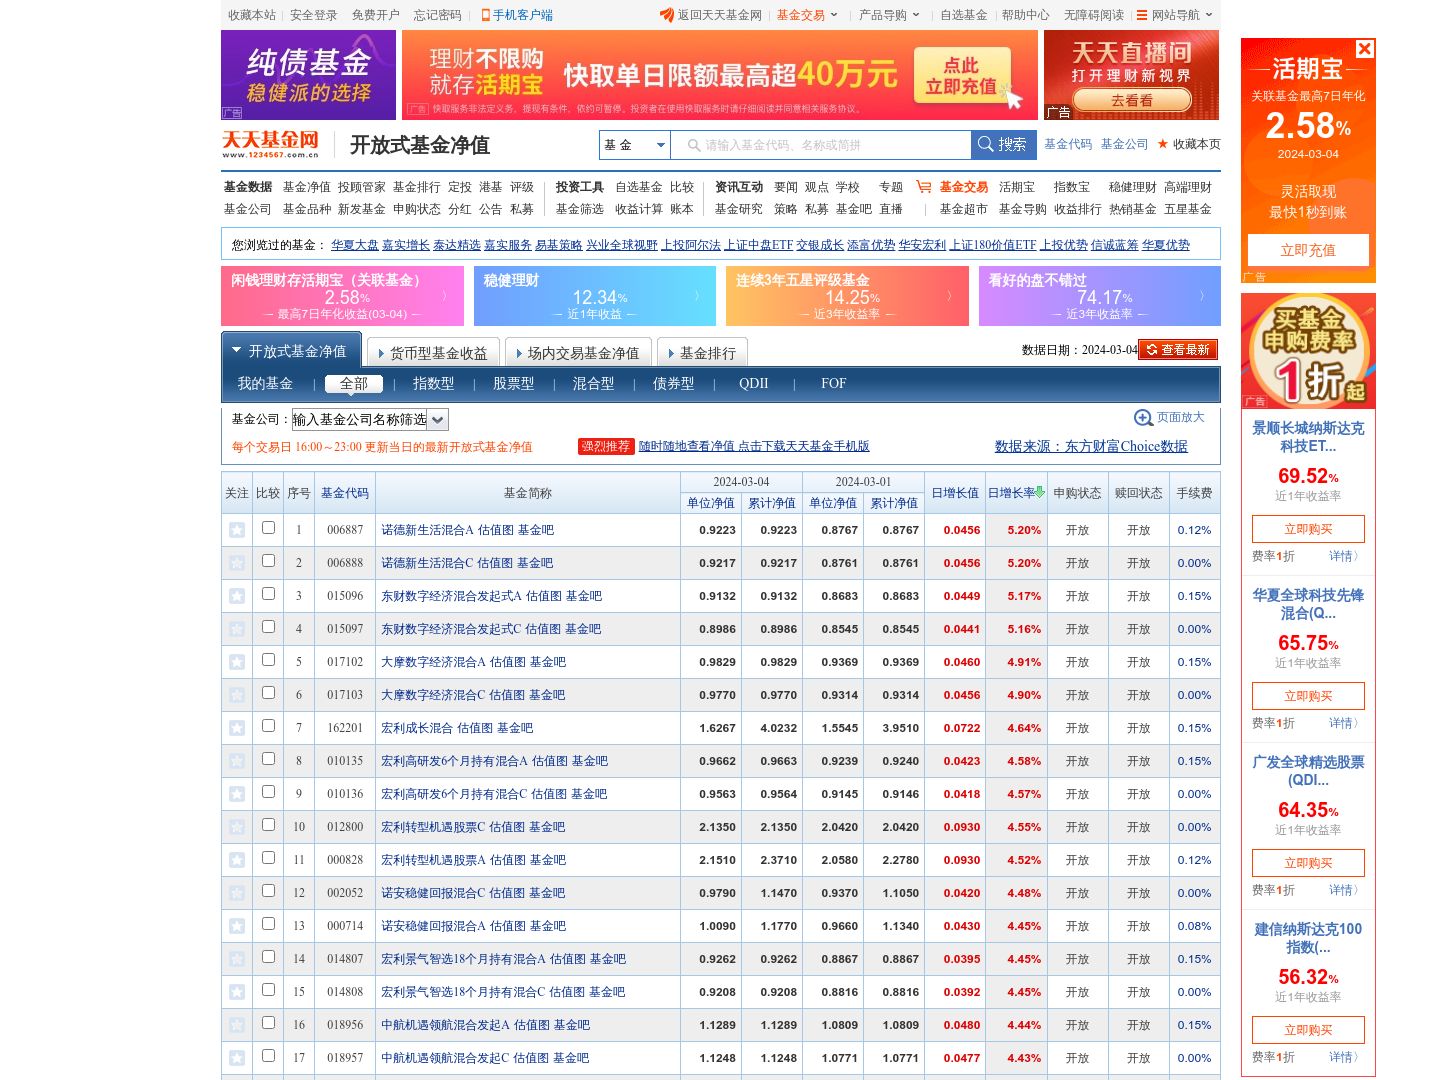Viewport: 1440px width, 1080px height.
Task: Expand 闲钱理财存活期宝 card arrow
Action: (445, 296)
